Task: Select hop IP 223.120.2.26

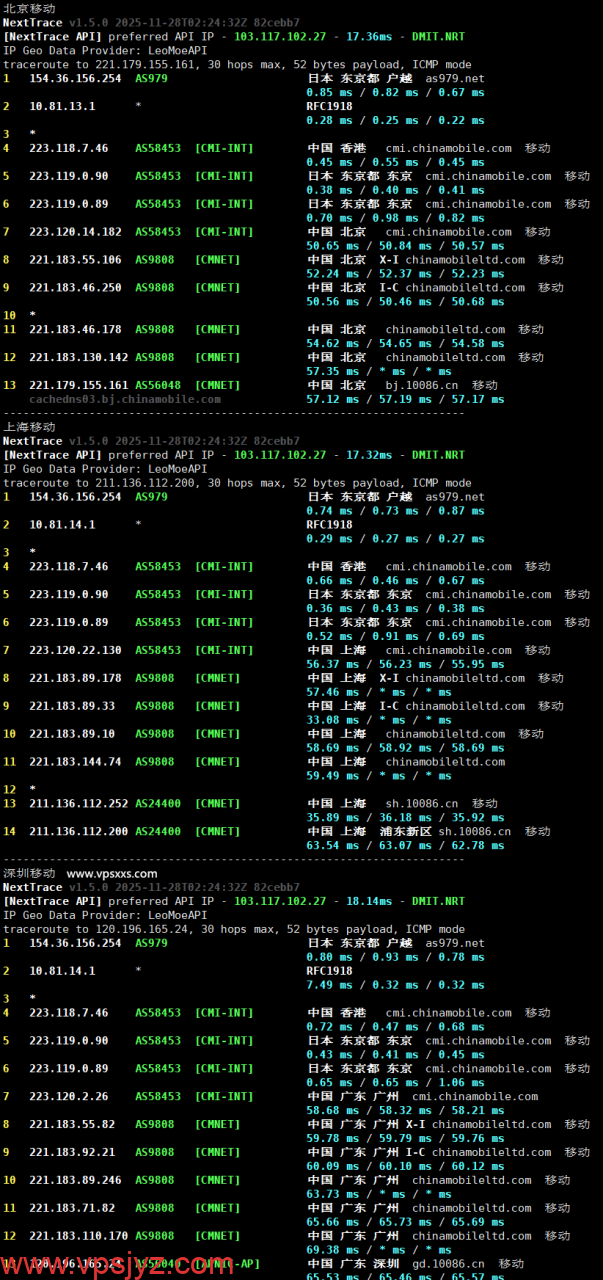Action: tap(69, 1096)
